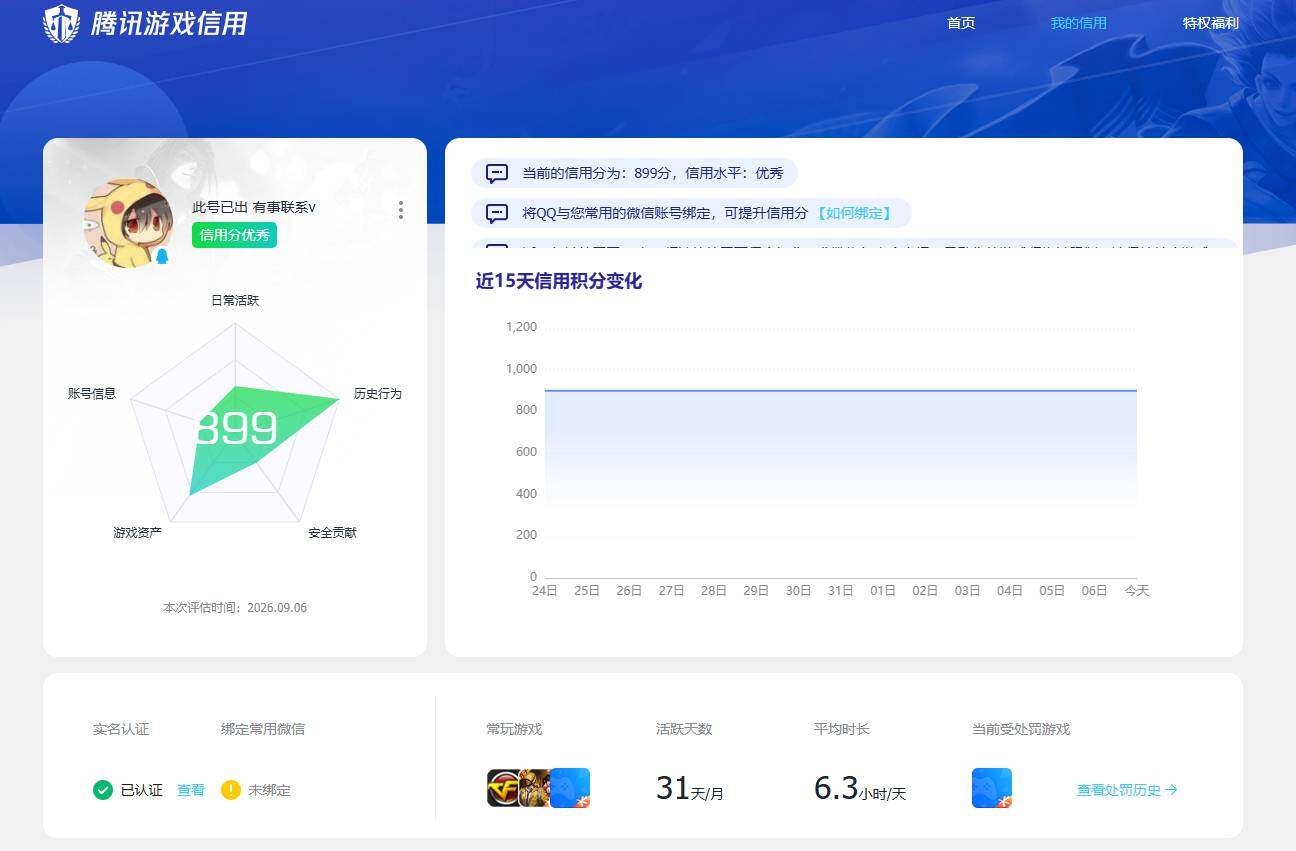Click the 近15天信用积分变化 chart heading
Viewport: 1296px width, 851px height.
pyautogui.click(x=559, y=281)
